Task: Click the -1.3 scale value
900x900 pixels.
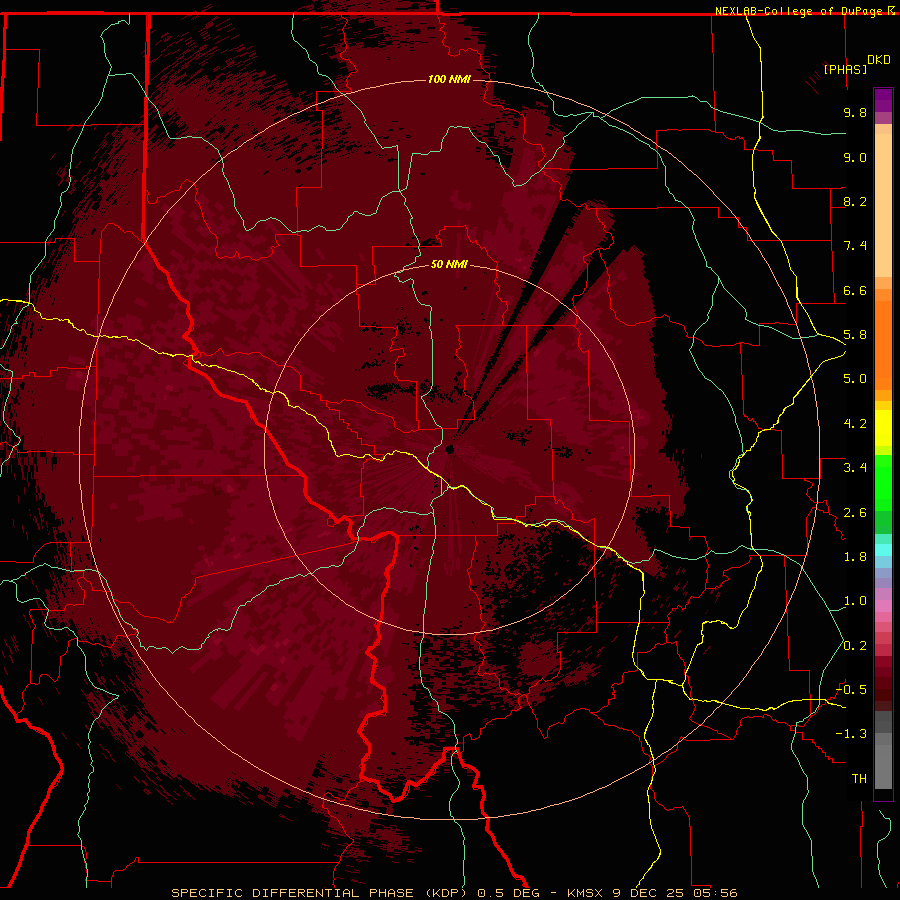Action: (x=852, y=734)
